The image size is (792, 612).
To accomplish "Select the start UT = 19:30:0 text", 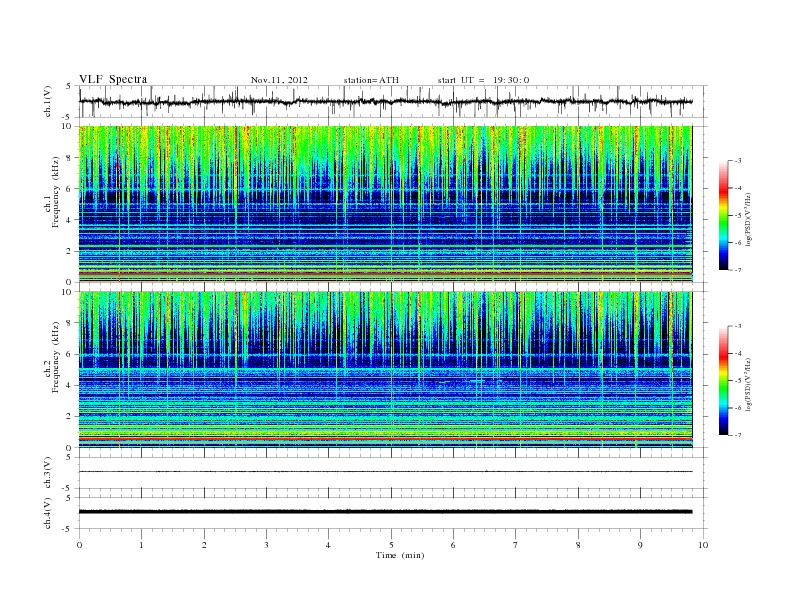I will pos(483,80).
